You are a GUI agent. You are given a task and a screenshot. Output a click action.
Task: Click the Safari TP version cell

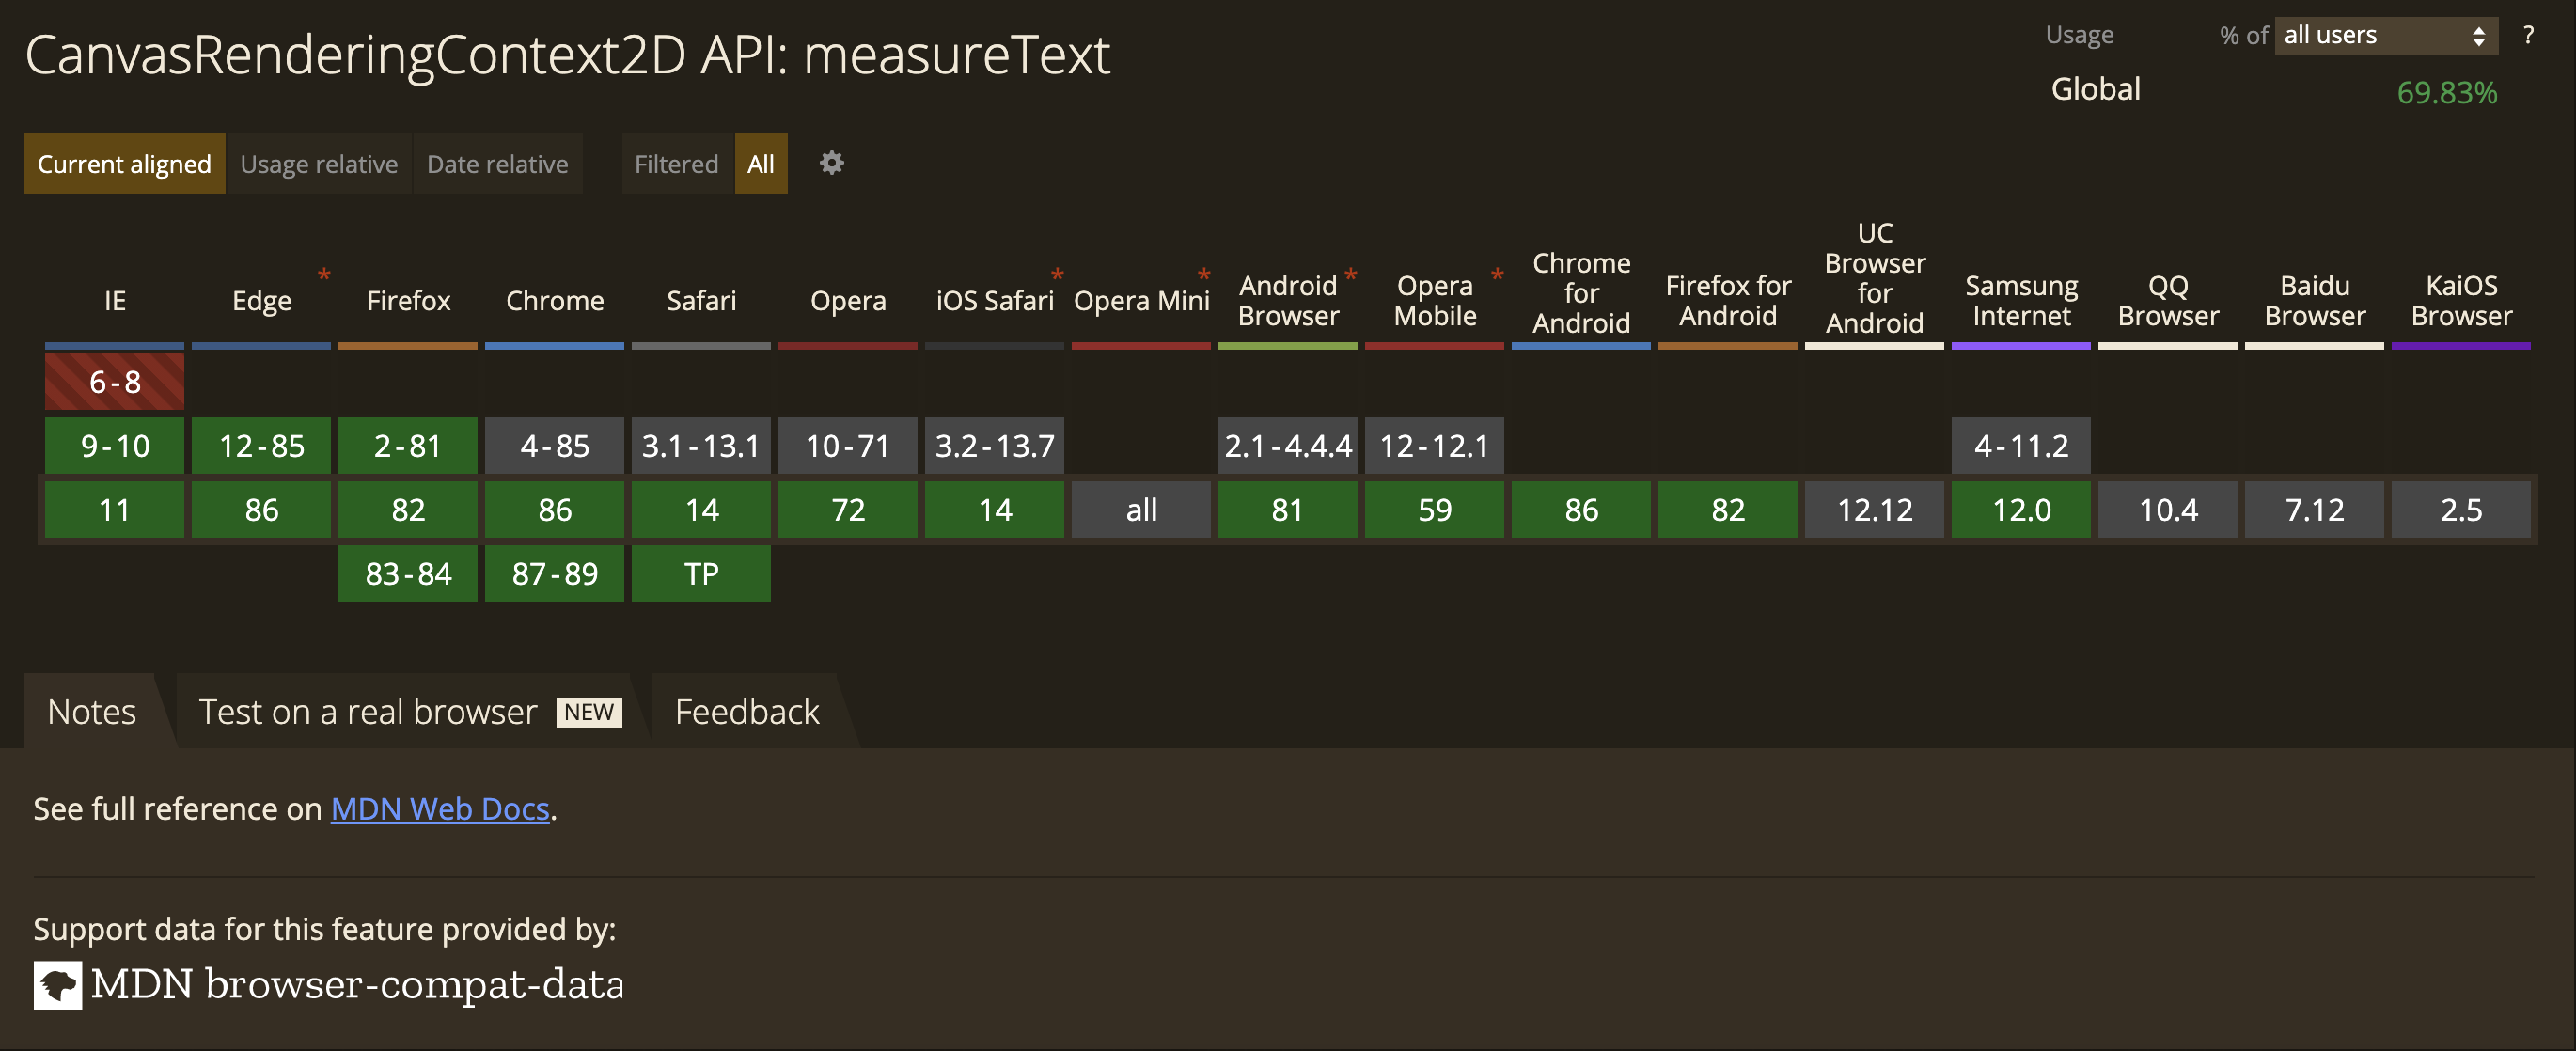701,574
